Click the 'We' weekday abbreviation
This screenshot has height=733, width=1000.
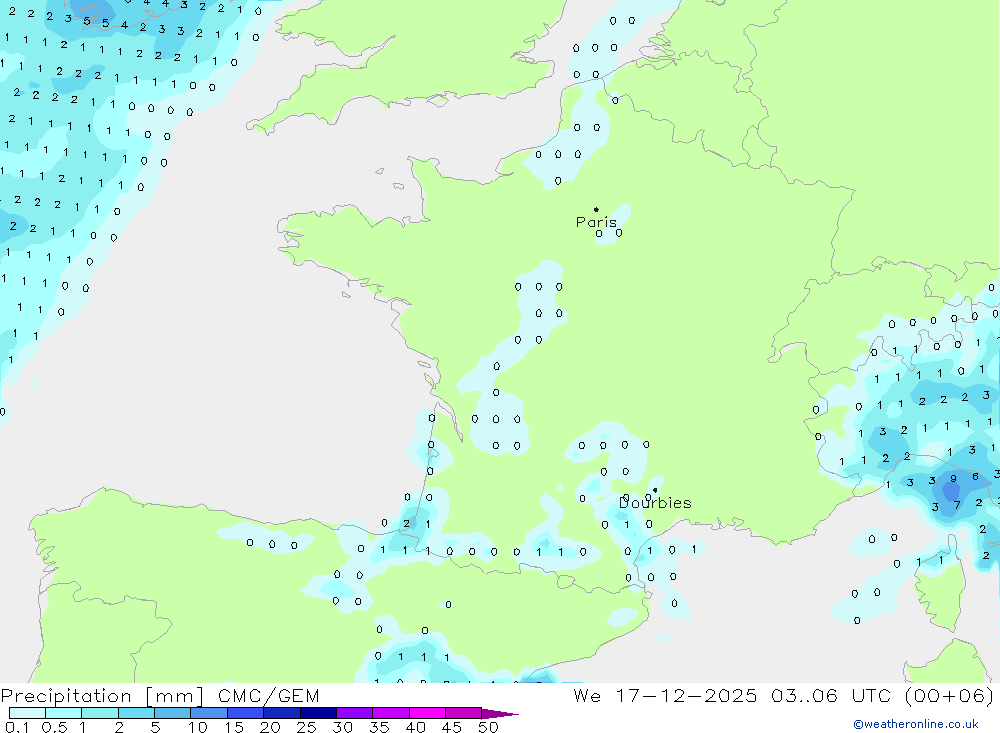coord(587,695)
